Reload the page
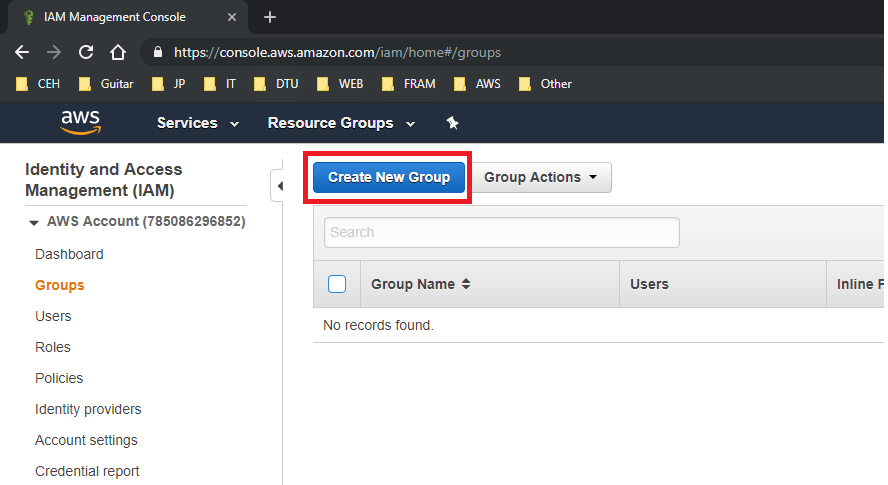 [86, 52]
